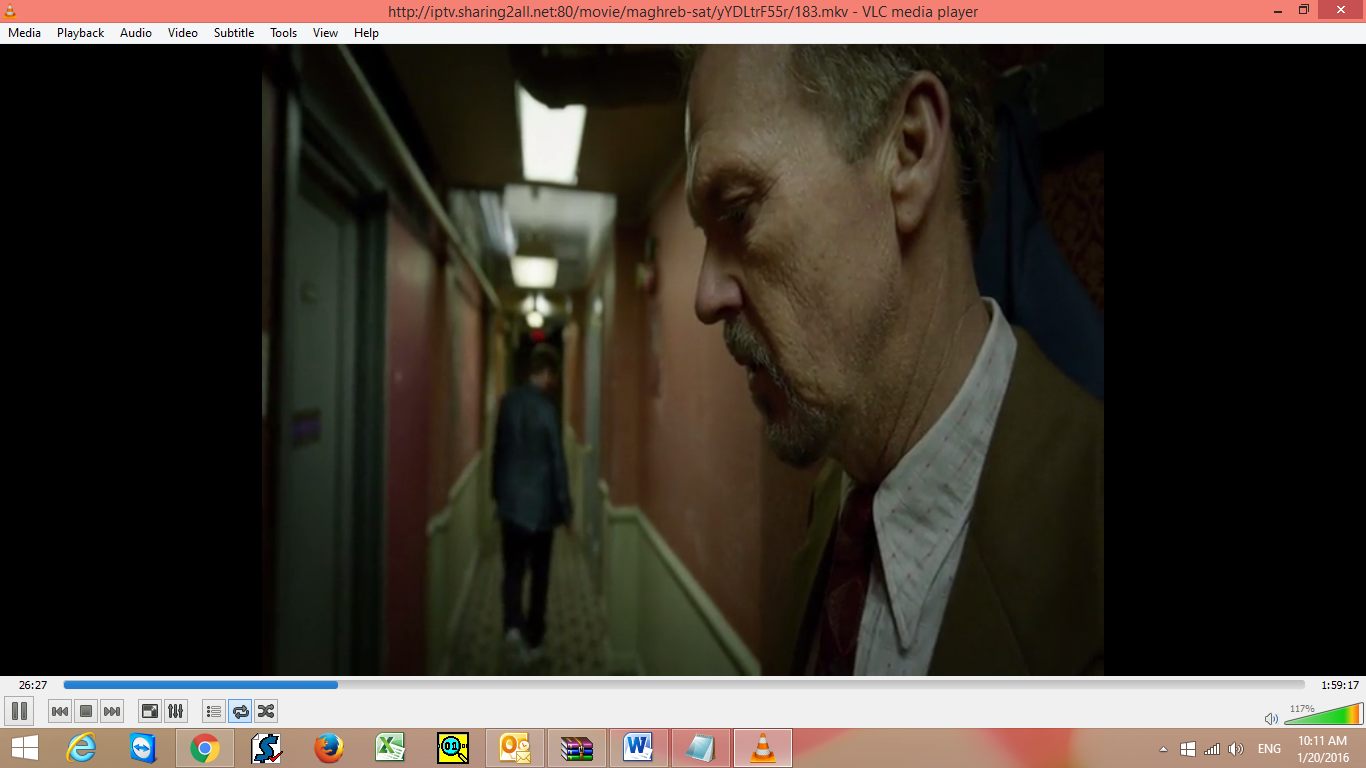Switch to the notepad app in taskbar
The width and height of the screenshot is (1366, 768).
pos(701,748)
